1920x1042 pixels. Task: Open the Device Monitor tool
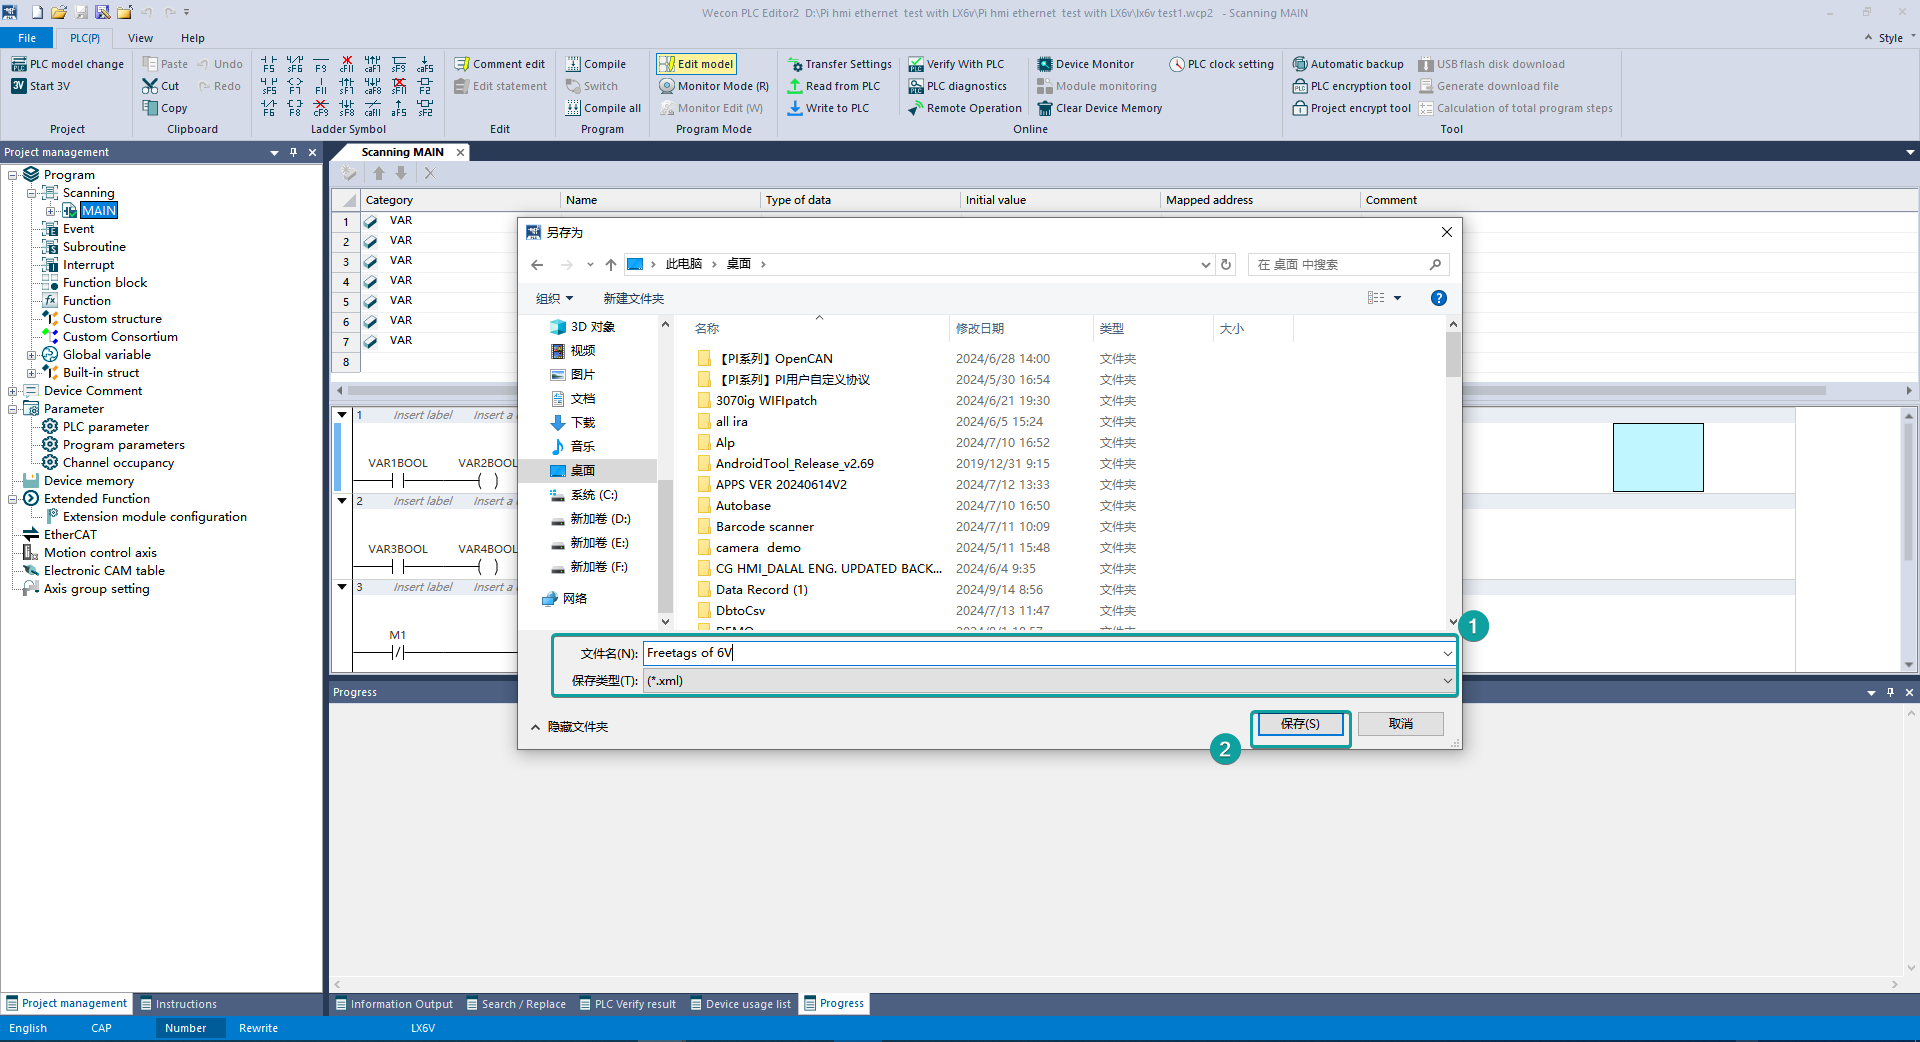click(1085, 64)
